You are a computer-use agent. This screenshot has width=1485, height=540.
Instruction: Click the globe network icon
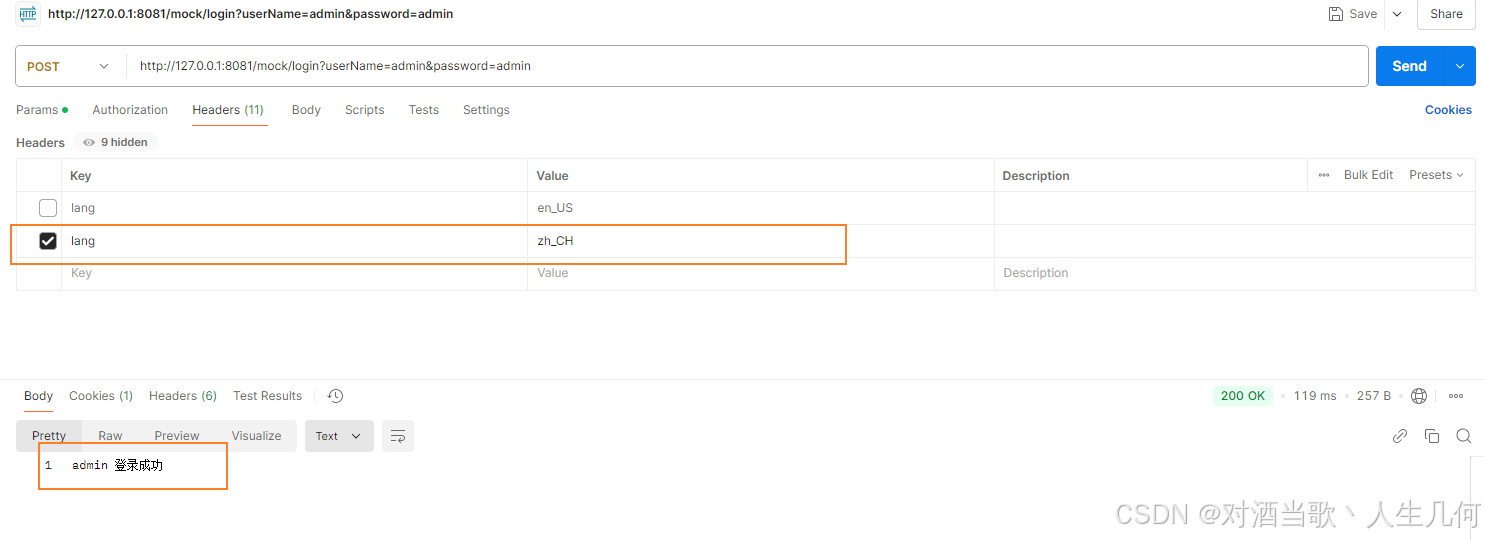[1419, 396]
